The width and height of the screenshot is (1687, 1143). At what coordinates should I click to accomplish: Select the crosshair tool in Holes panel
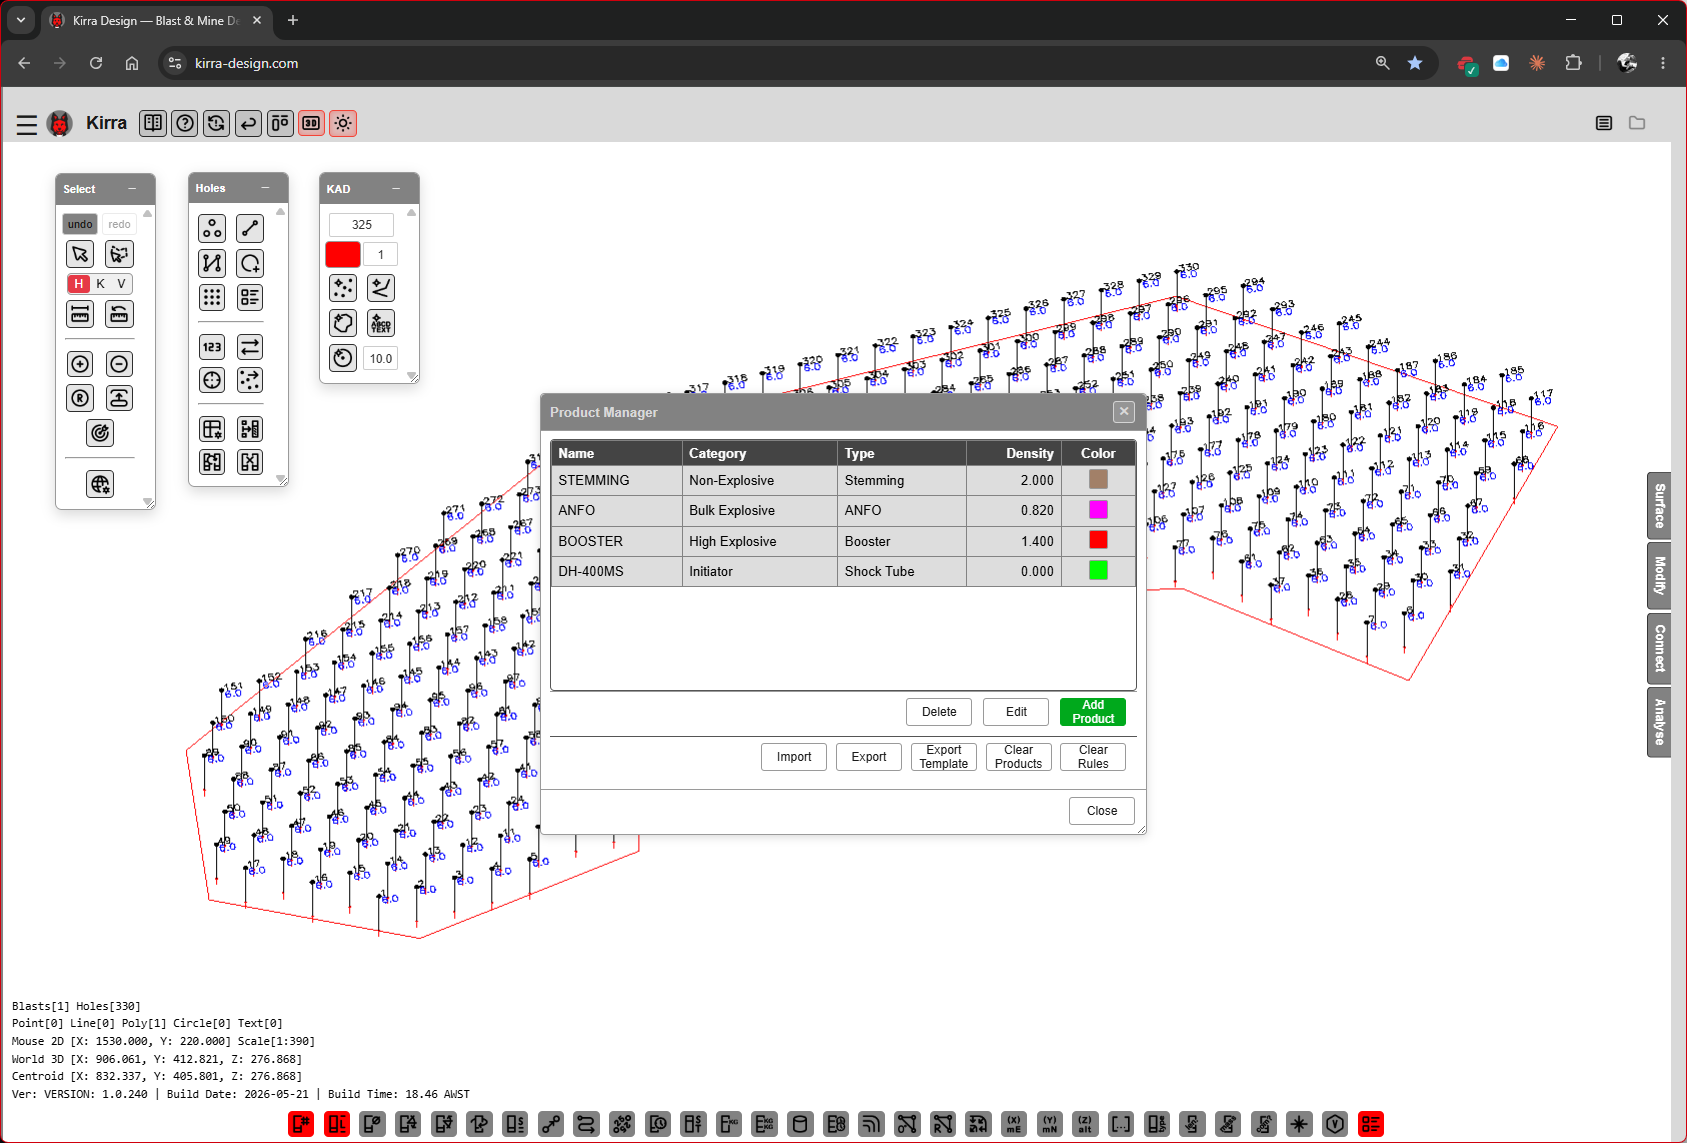212,380
